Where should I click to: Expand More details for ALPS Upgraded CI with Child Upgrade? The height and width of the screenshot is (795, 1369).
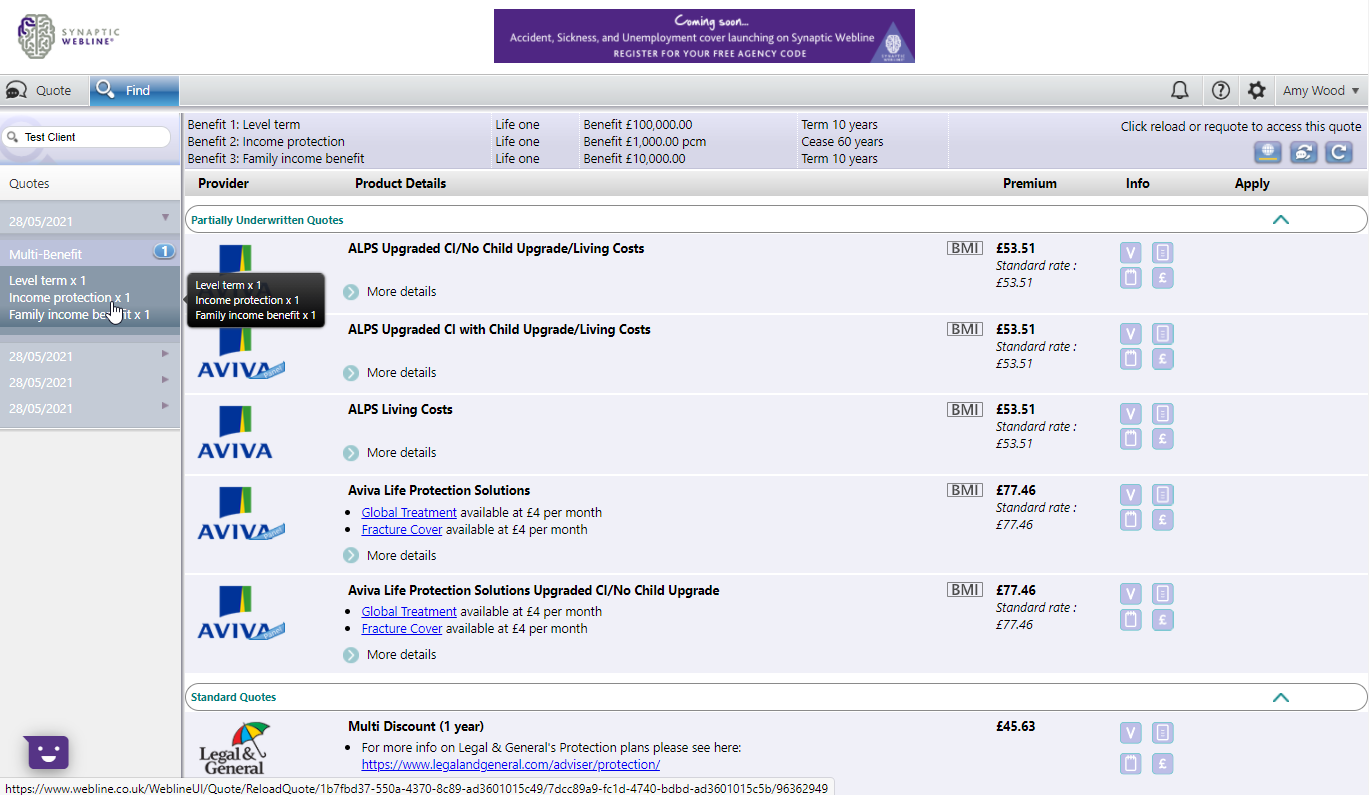point(390,373)
